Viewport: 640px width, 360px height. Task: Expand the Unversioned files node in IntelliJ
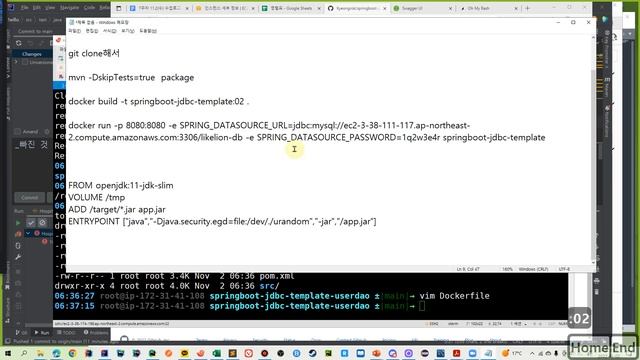tap(16, 62)
